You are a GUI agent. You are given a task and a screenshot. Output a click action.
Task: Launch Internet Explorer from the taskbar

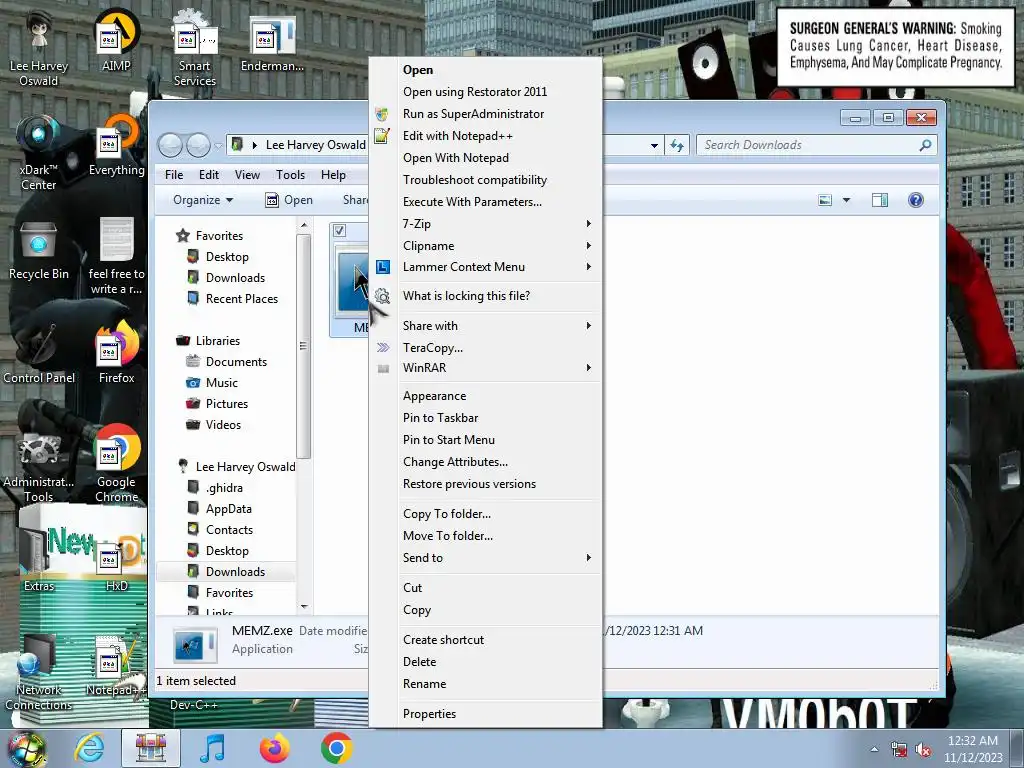89,748
